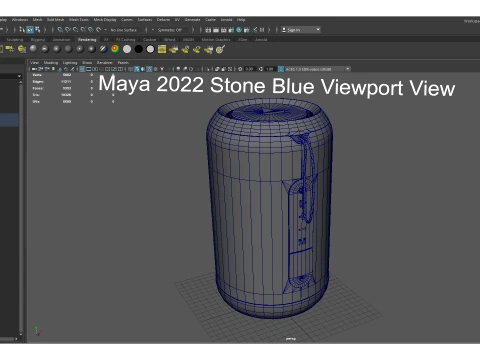480x360 pixels.
Task: Open the Mesh Display menu
Action: [x=105, y=20]
